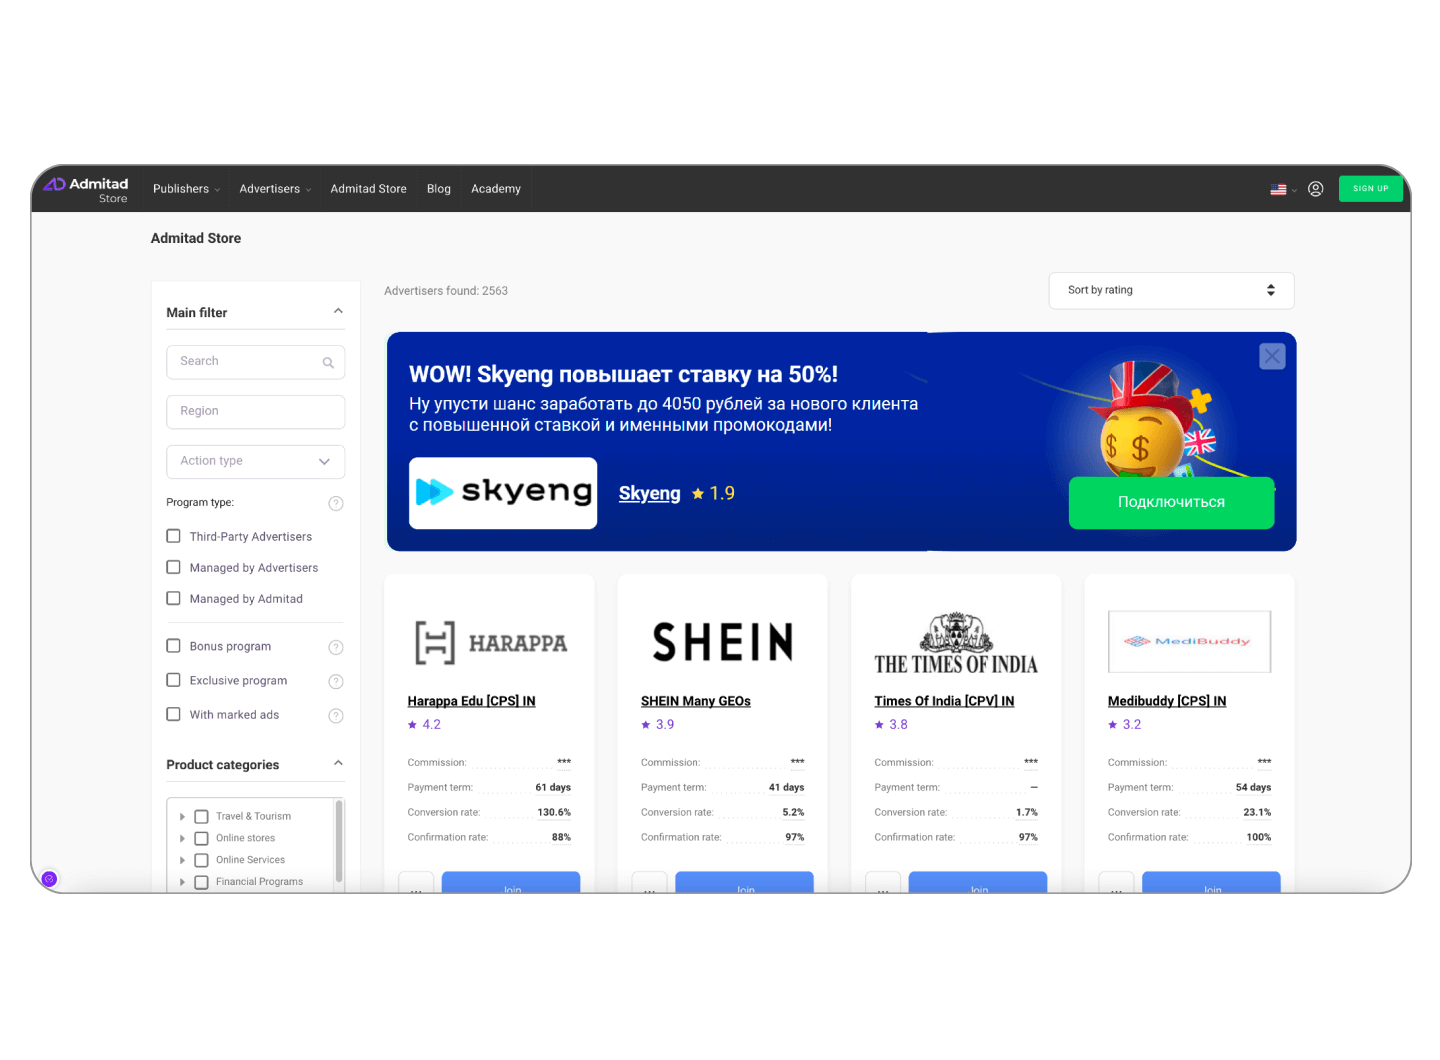
Task: Click the 'Advertisers found: 2563' text
Action: [446, 291]
